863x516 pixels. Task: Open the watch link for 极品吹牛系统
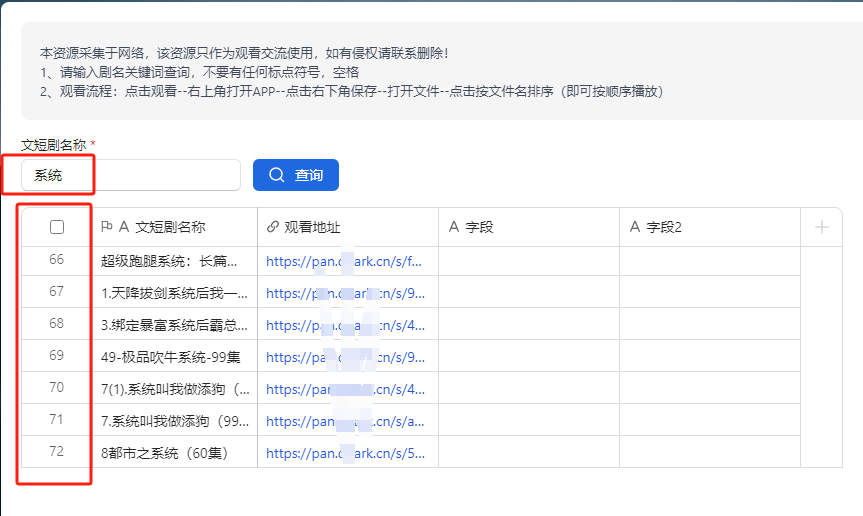click(344, 357)
